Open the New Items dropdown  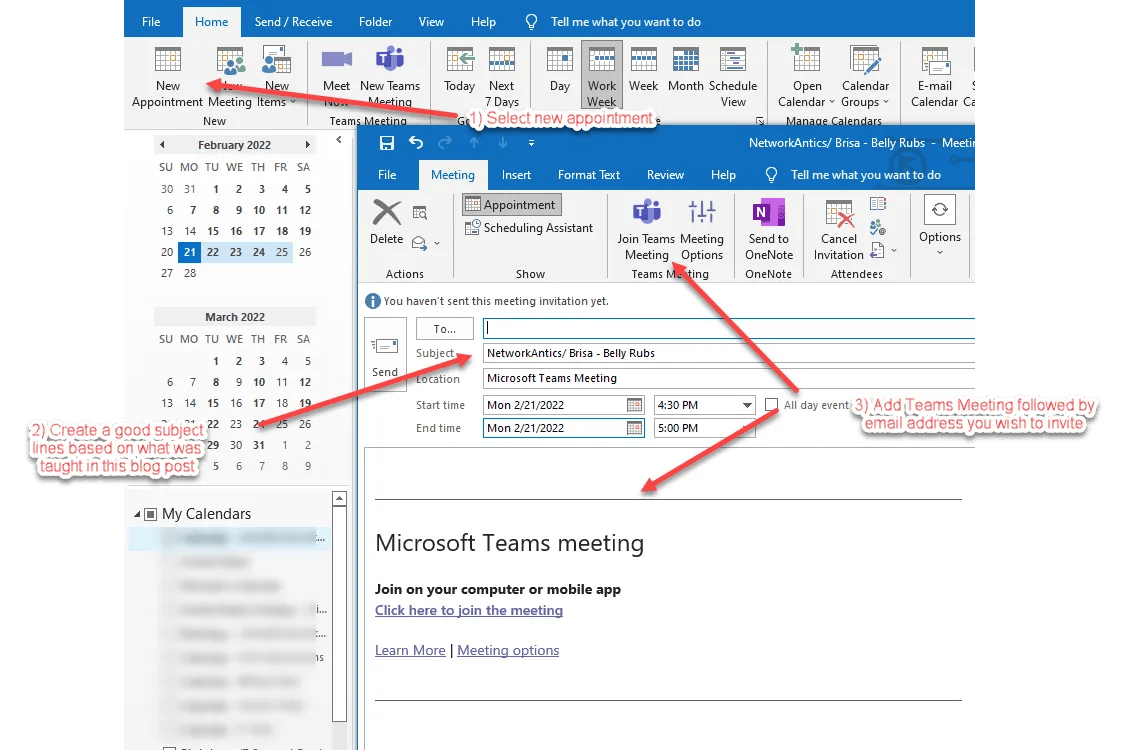pos(276,77)
